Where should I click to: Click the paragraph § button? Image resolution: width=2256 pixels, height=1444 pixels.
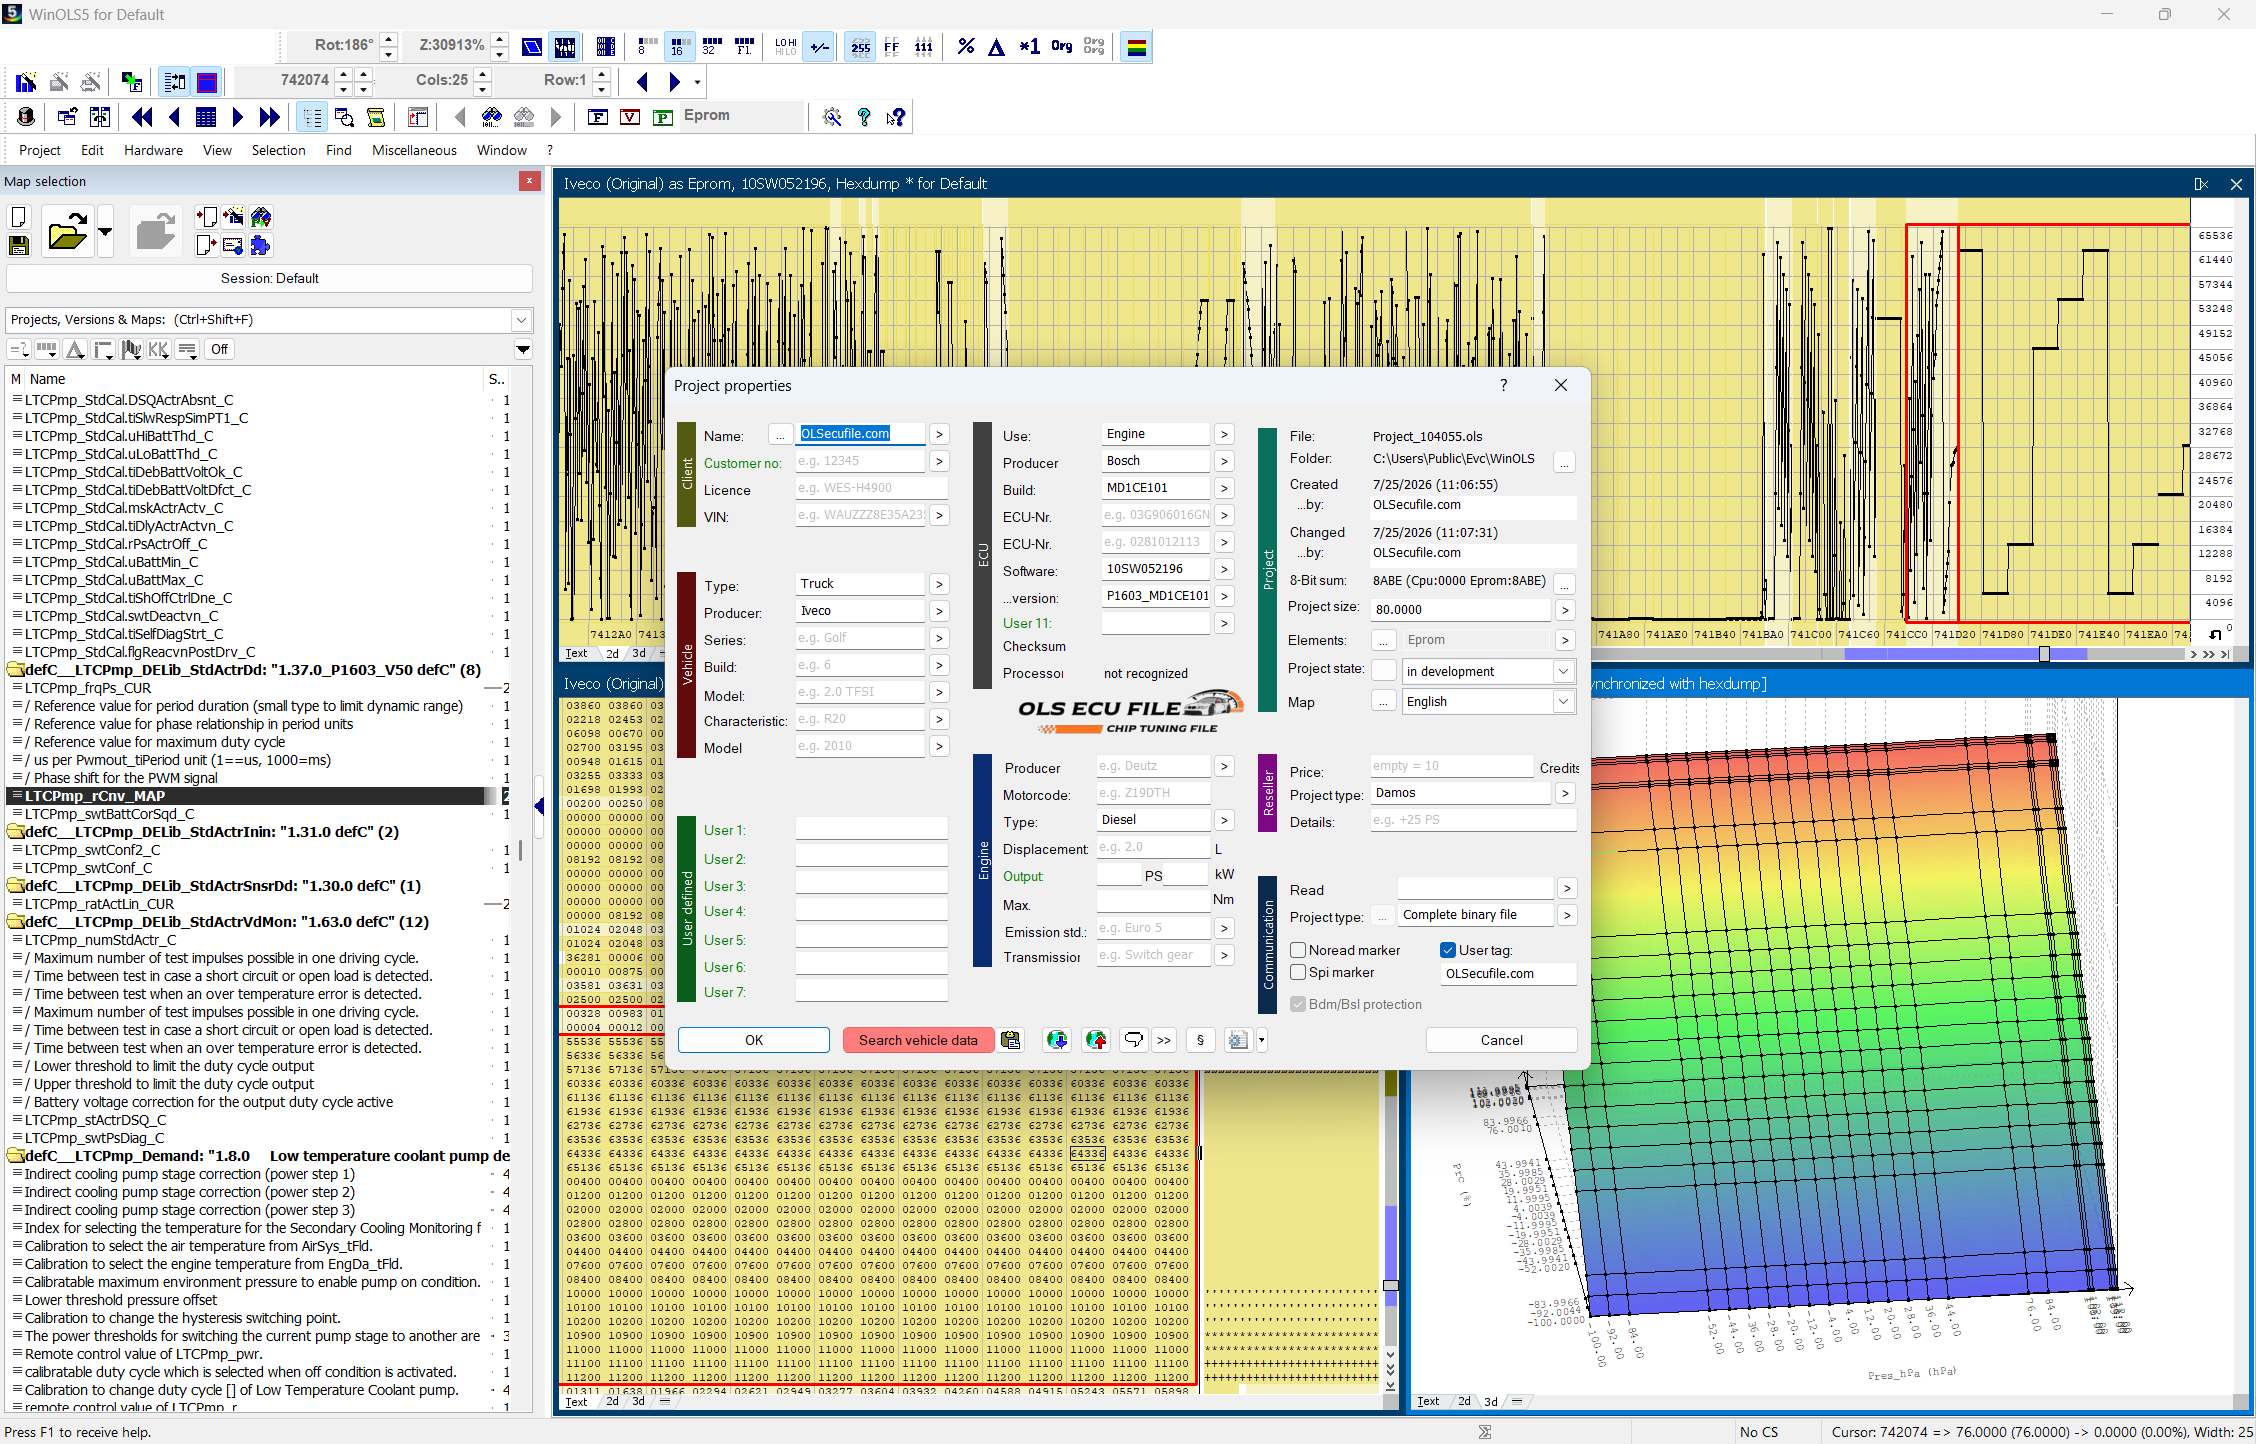click(x=1200, y=1040)
